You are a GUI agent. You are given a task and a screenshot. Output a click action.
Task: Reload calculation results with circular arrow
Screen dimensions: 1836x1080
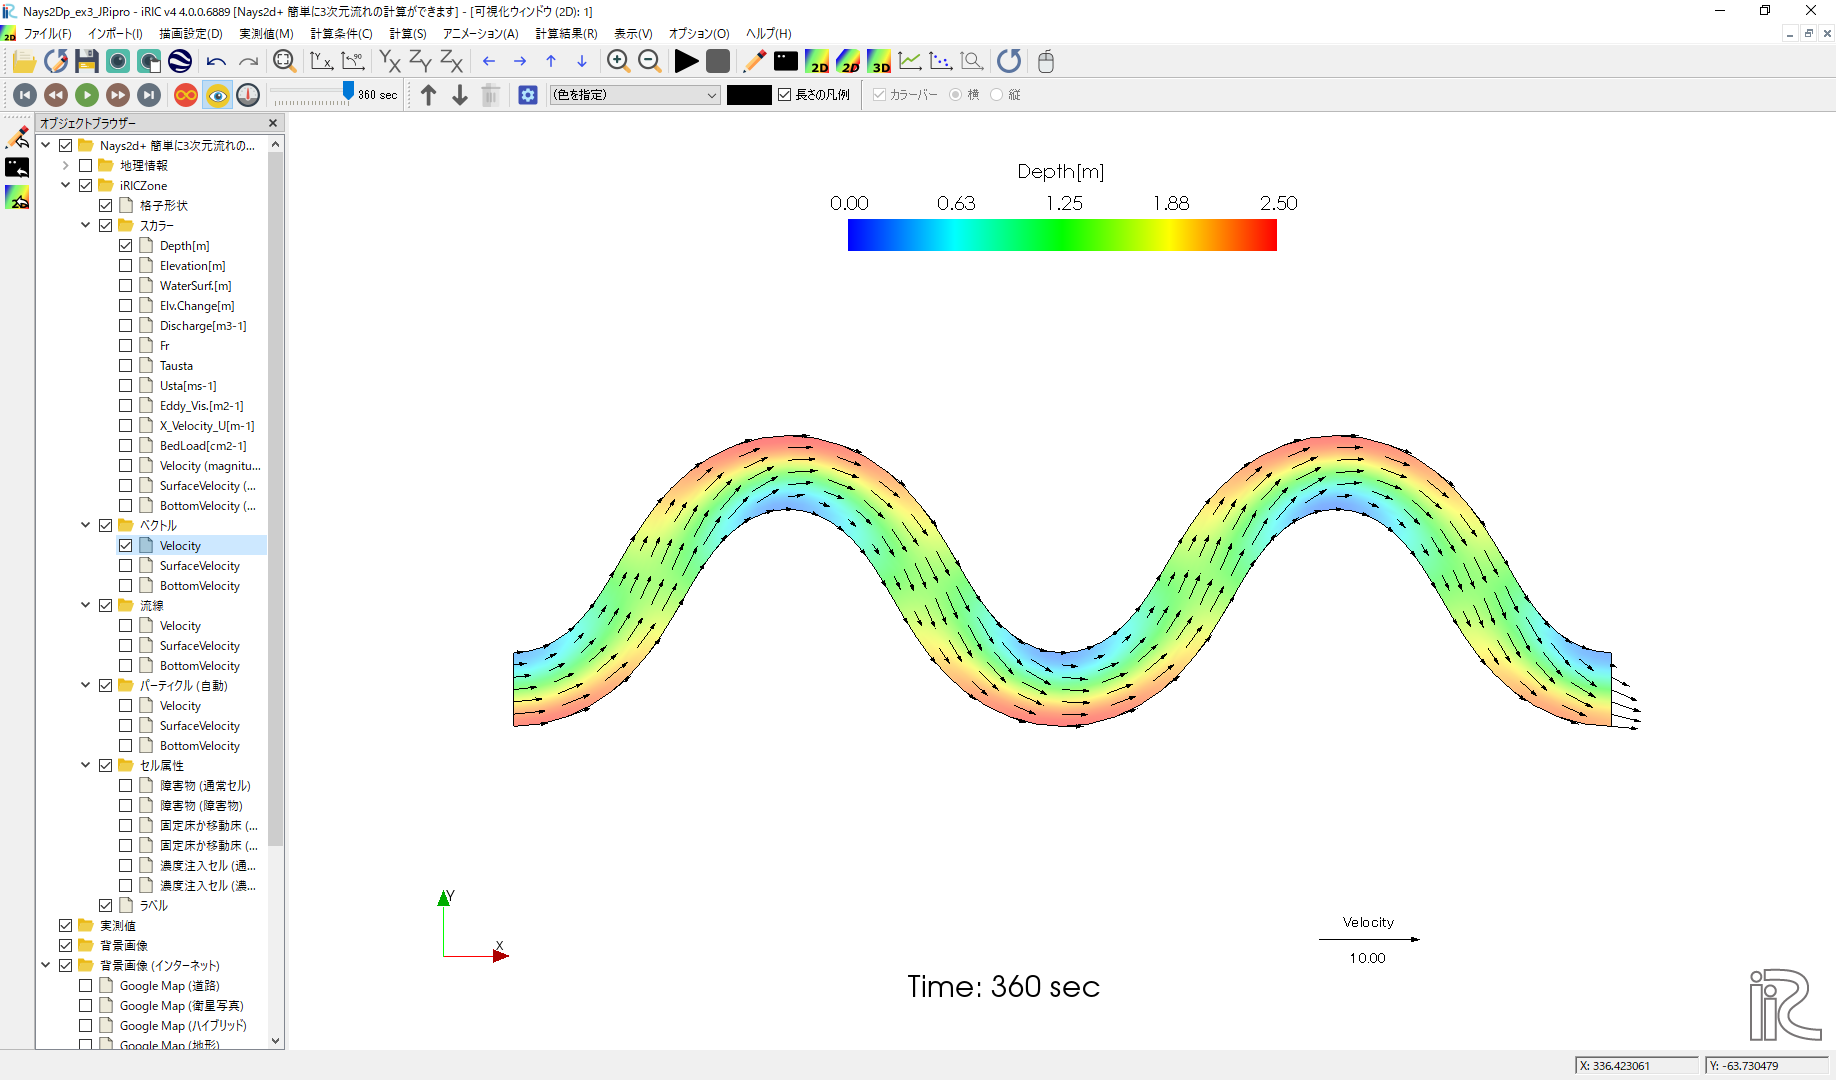(1009, 62)
